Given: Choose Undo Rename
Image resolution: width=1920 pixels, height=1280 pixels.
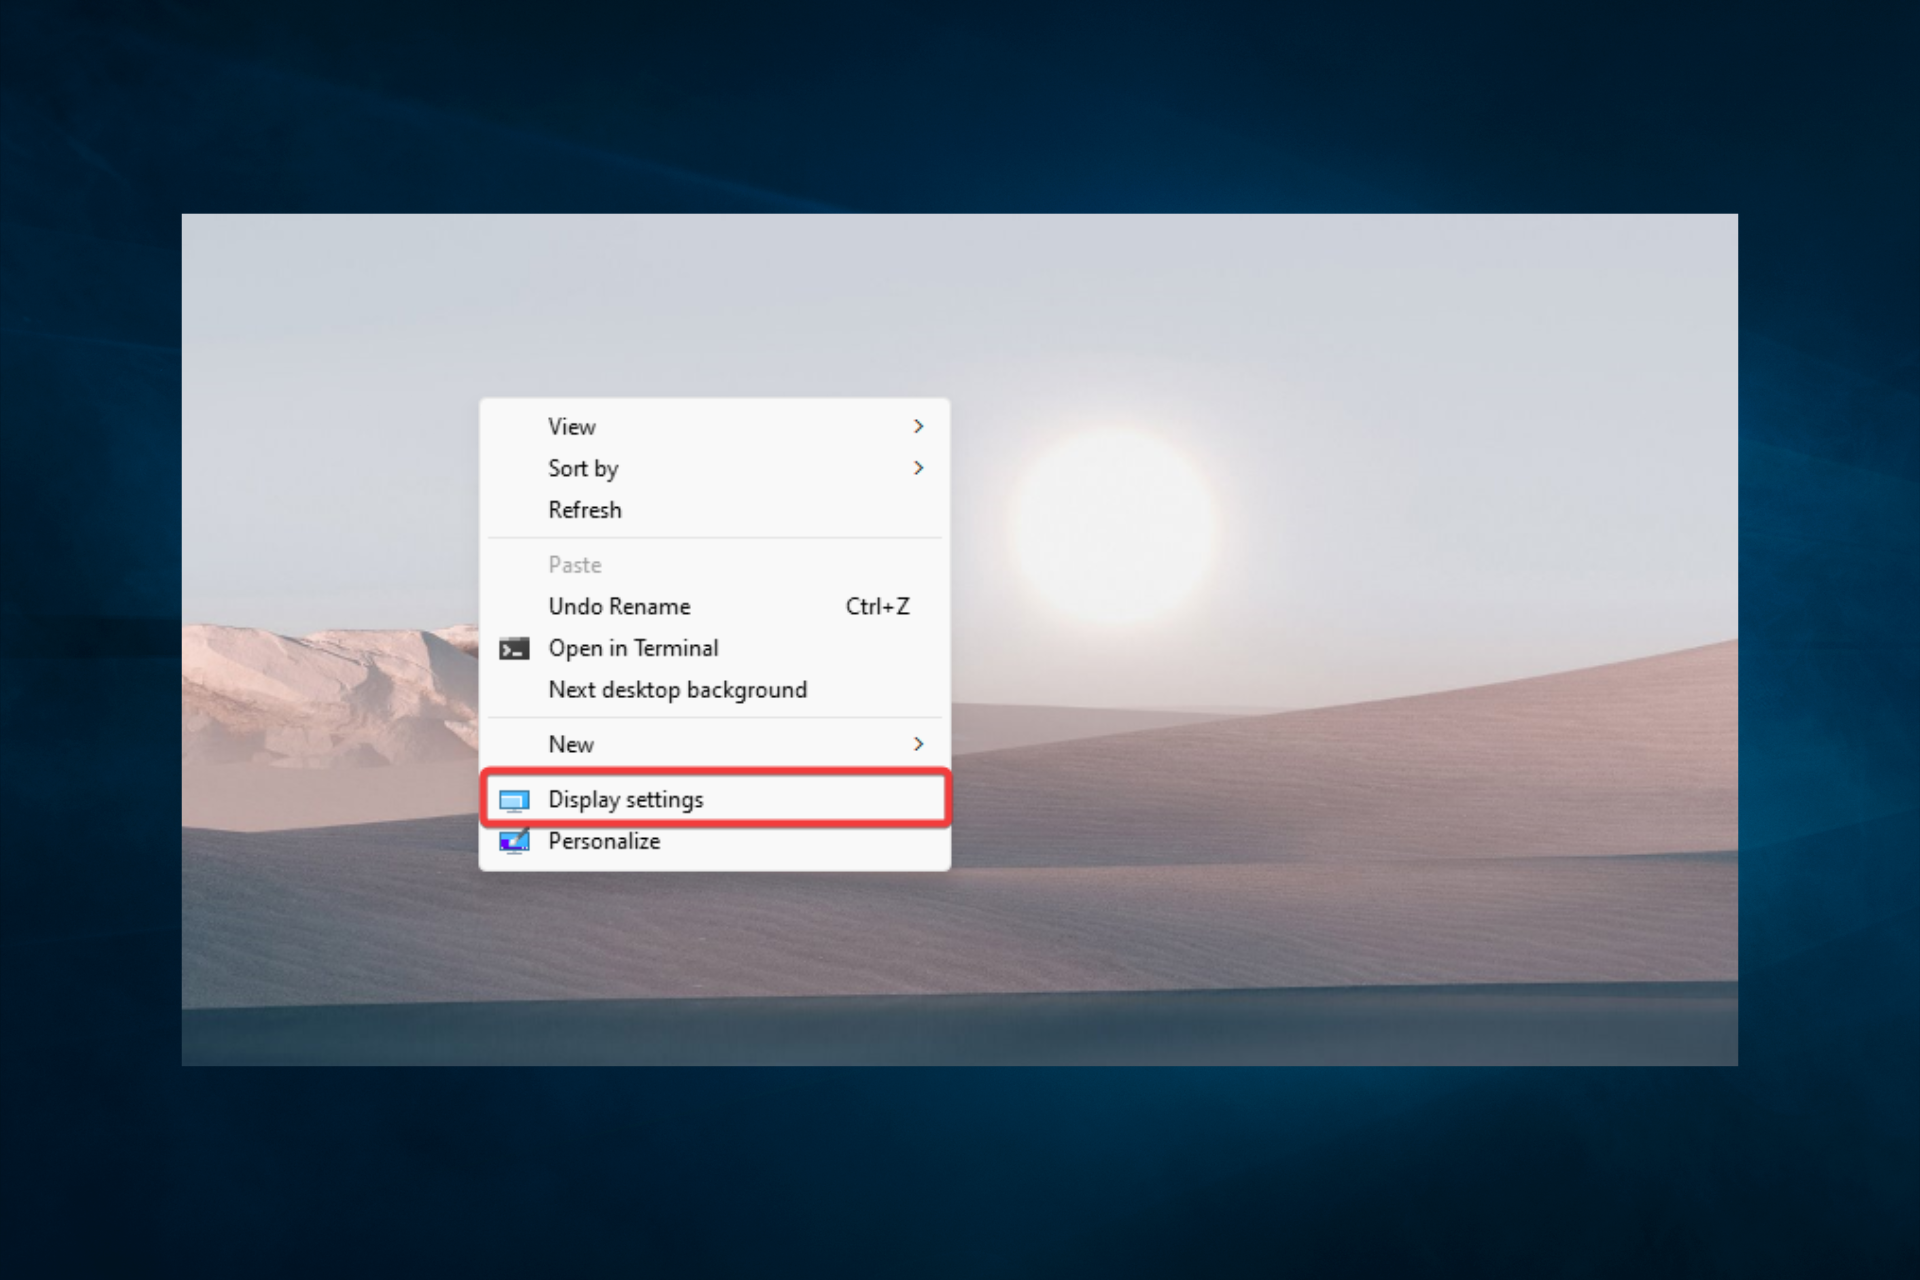Looking at the screenshot, I should pyautogui.click(x=618, y=606).
